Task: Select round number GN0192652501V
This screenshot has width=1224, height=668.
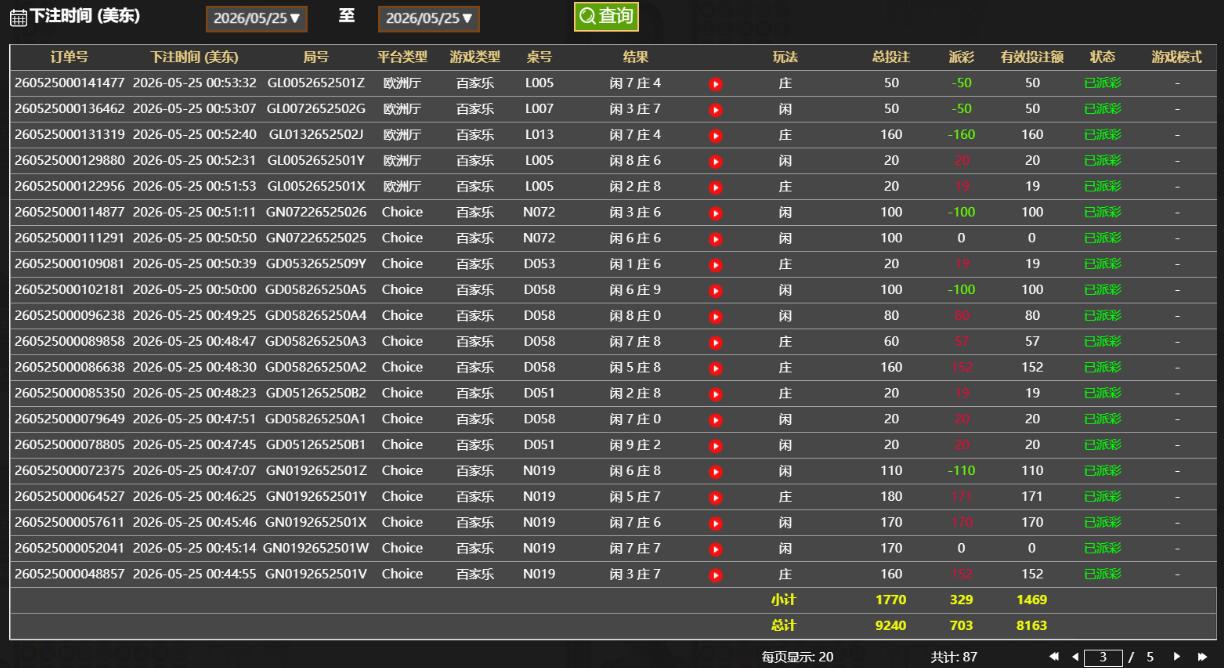Action: pos(316,574)
